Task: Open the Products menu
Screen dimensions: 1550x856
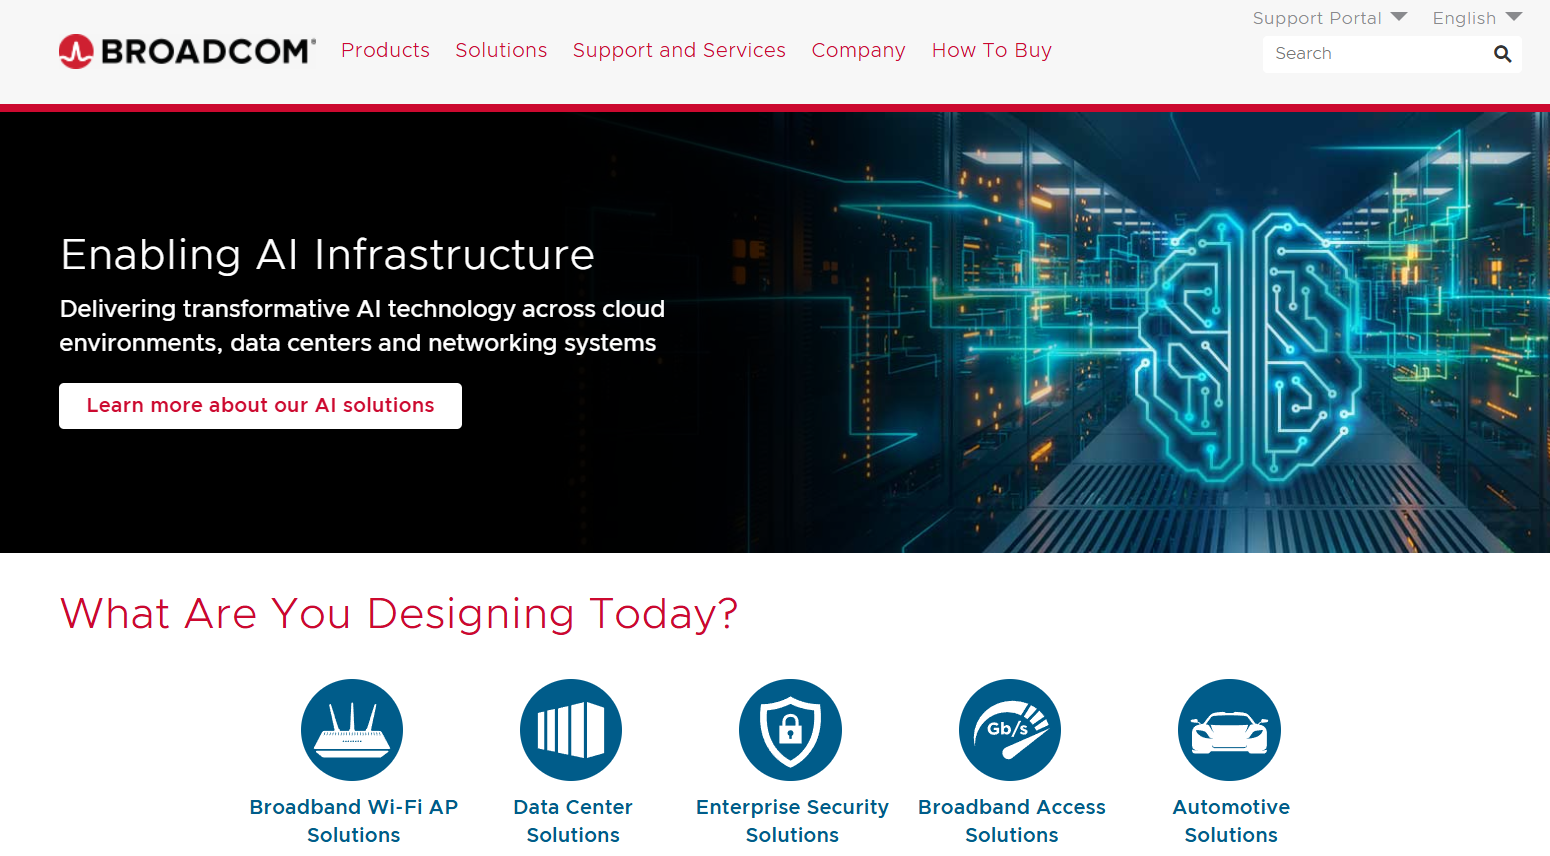Action: [x=385, y=50]
